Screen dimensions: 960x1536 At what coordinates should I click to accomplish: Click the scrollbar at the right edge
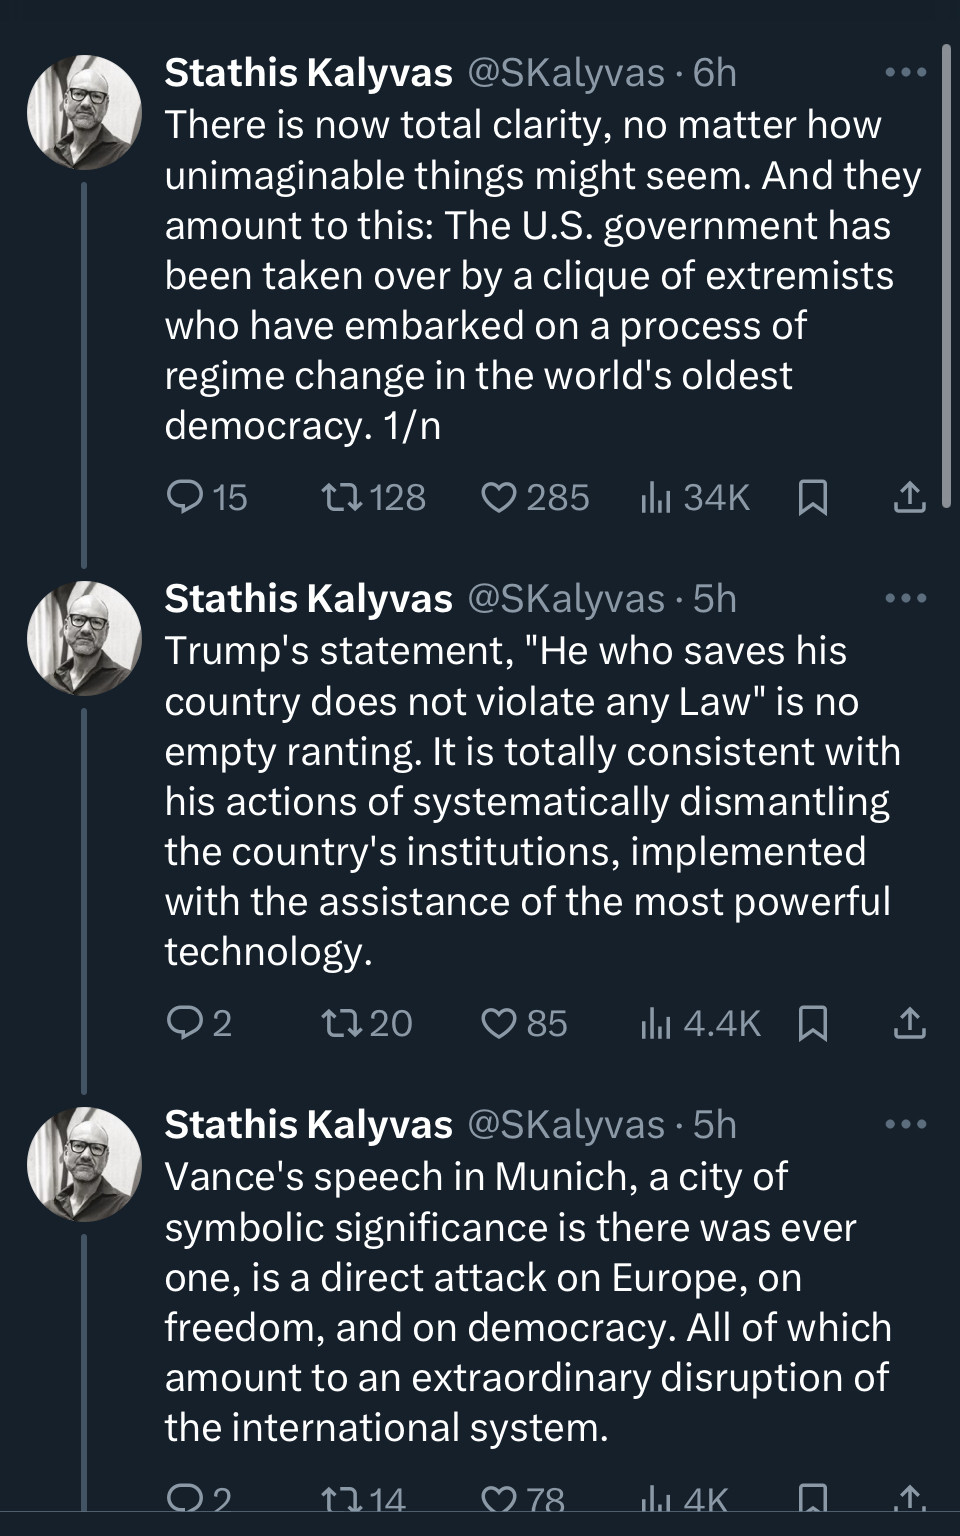(946, 270)
